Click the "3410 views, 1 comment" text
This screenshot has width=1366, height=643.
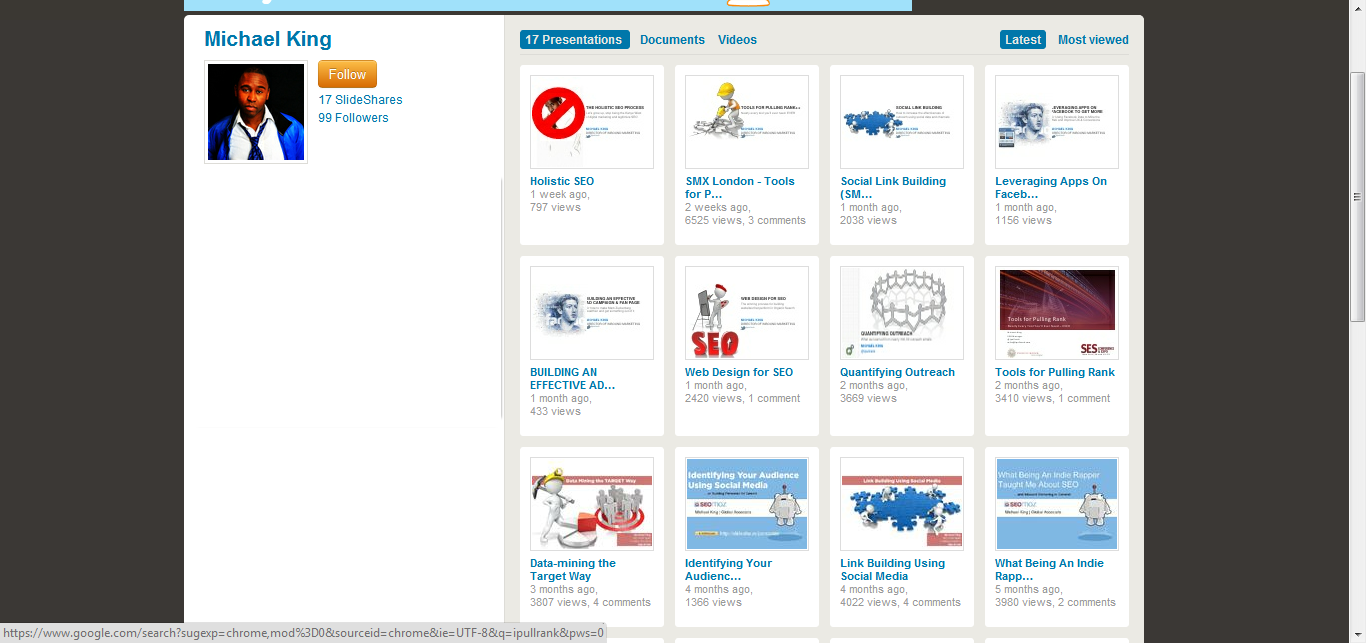click(x=1052, y=399)
